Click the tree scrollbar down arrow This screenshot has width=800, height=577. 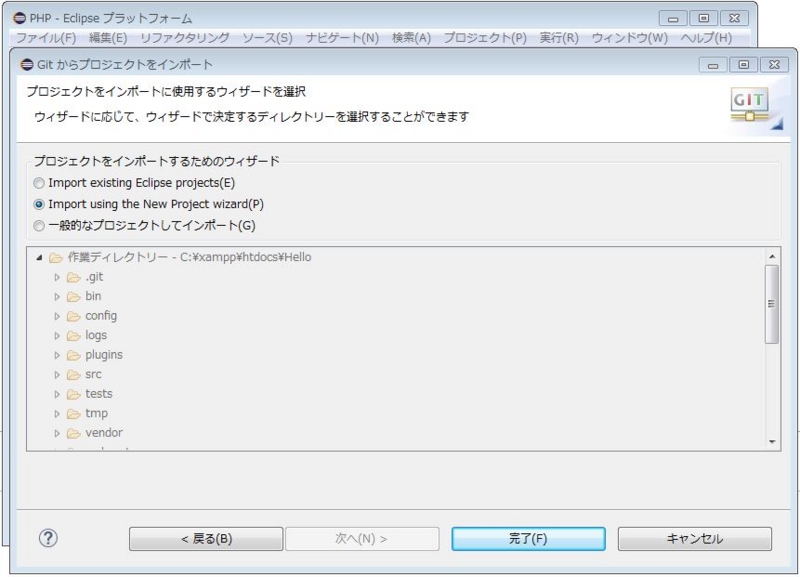(772, 442)
